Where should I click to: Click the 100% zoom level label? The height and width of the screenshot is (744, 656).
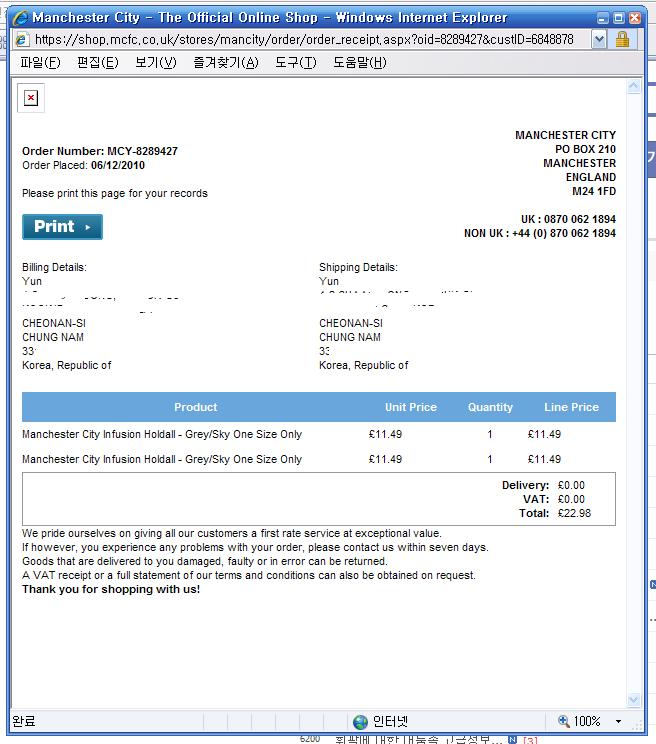[x=587, y=722]
